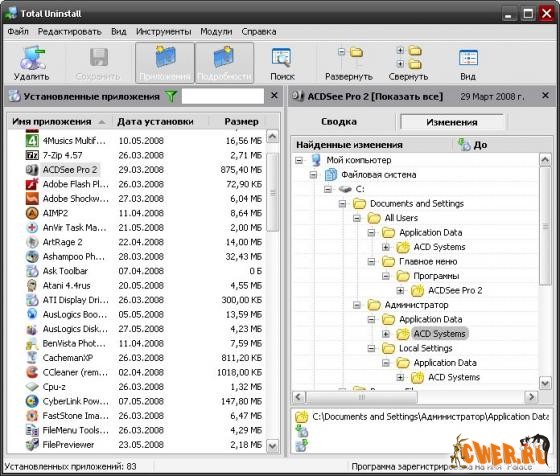Toggle the Приложения panel button
560x476 pixels.
pos(165,63)
